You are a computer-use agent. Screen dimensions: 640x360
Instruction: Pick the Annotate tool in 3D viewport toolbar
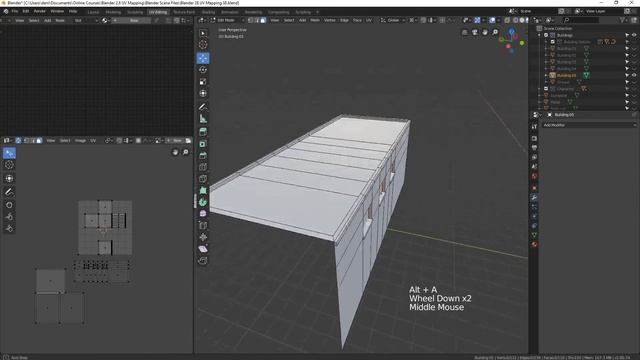[203, 107]
